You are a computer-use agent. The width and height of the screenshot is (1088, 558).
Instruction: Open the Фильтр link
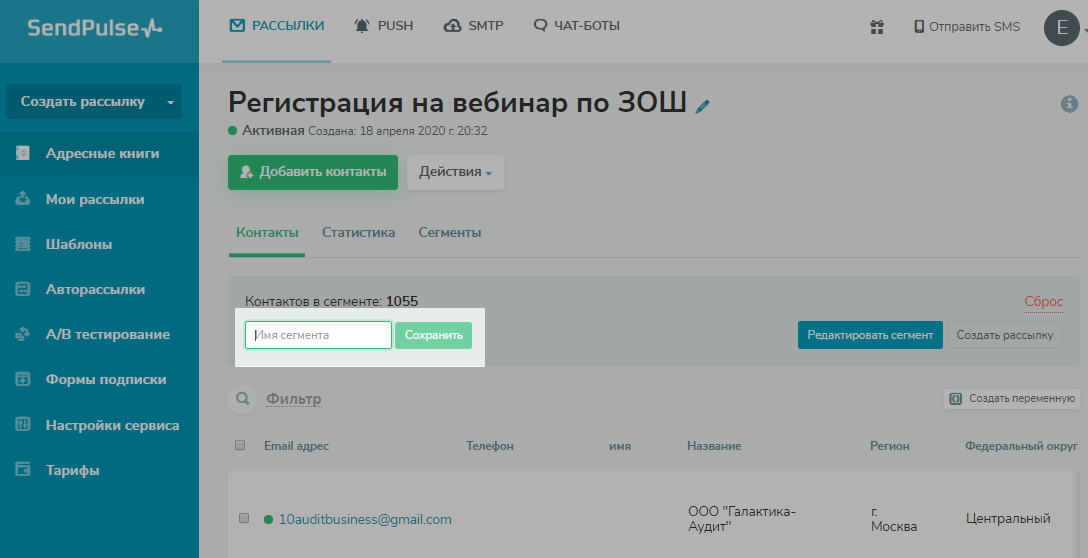click(x=294, y=399)
